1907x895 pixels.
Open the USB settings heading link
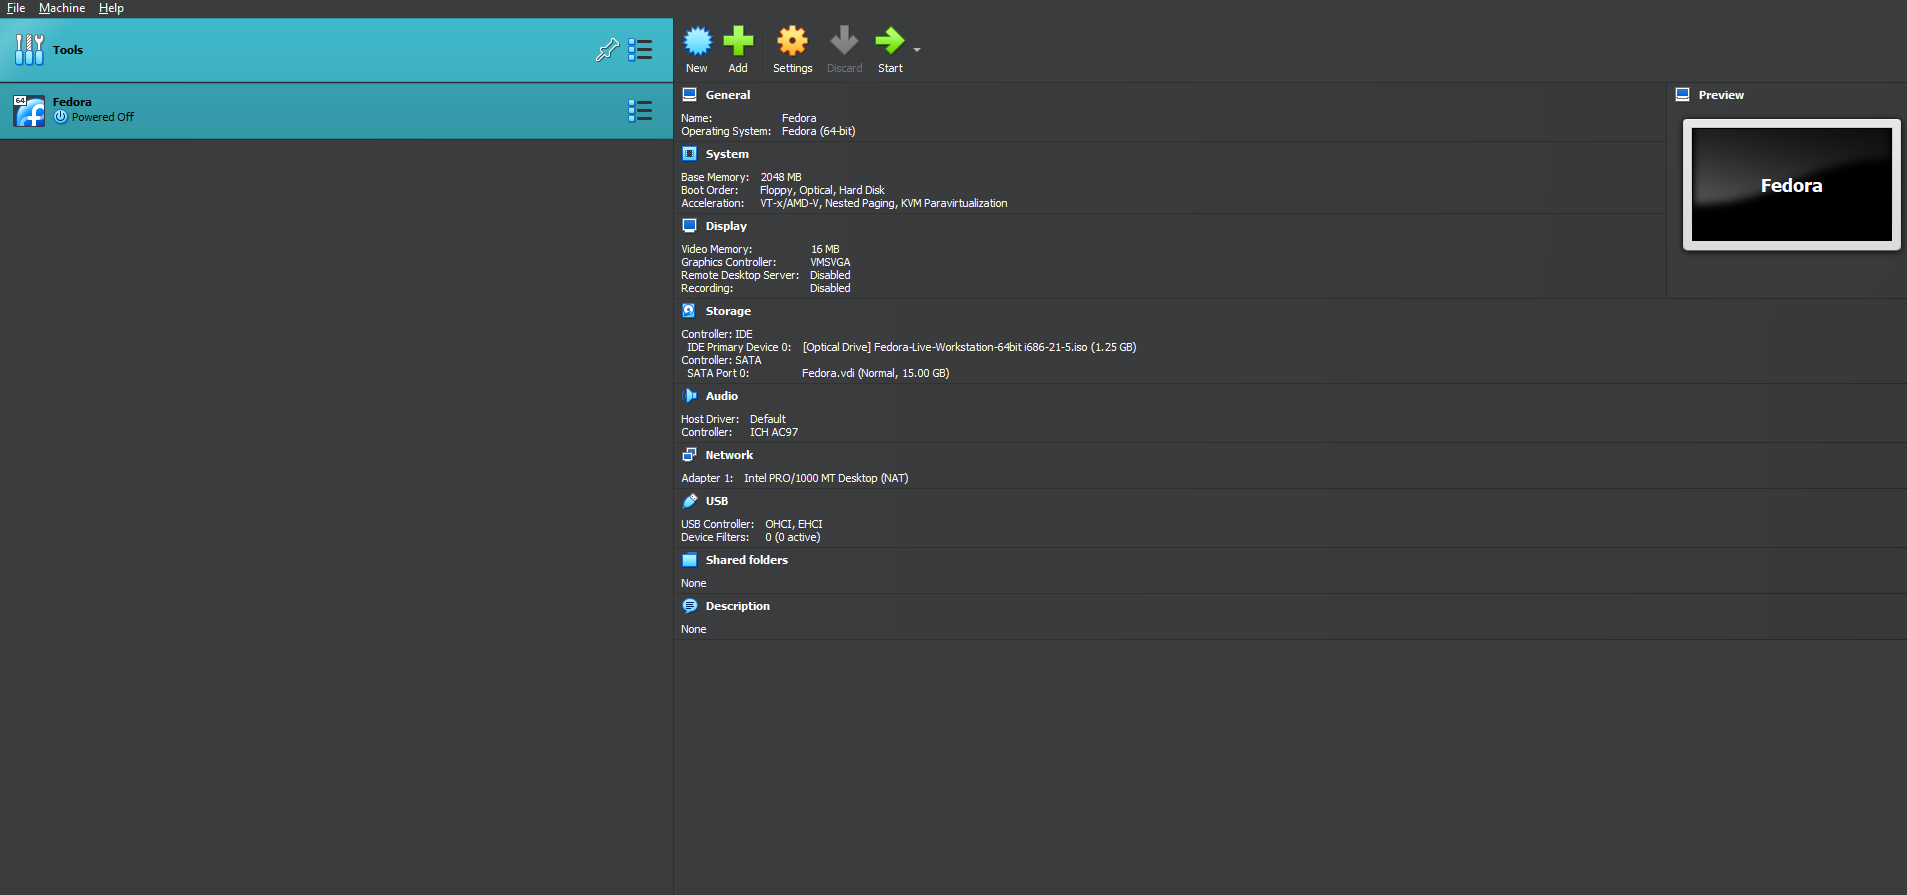click(x=716, y=501)
